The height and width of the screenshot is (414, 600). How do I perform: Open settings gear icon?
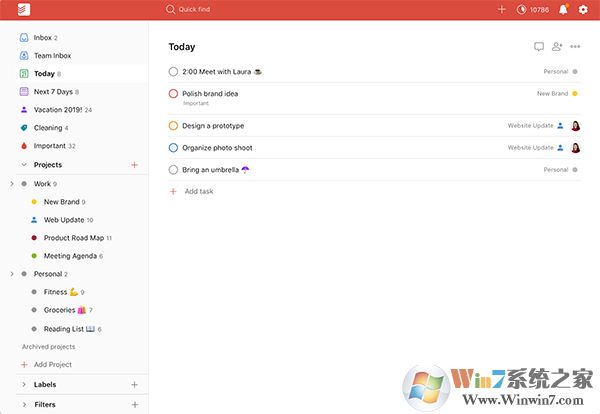(583, 9)
